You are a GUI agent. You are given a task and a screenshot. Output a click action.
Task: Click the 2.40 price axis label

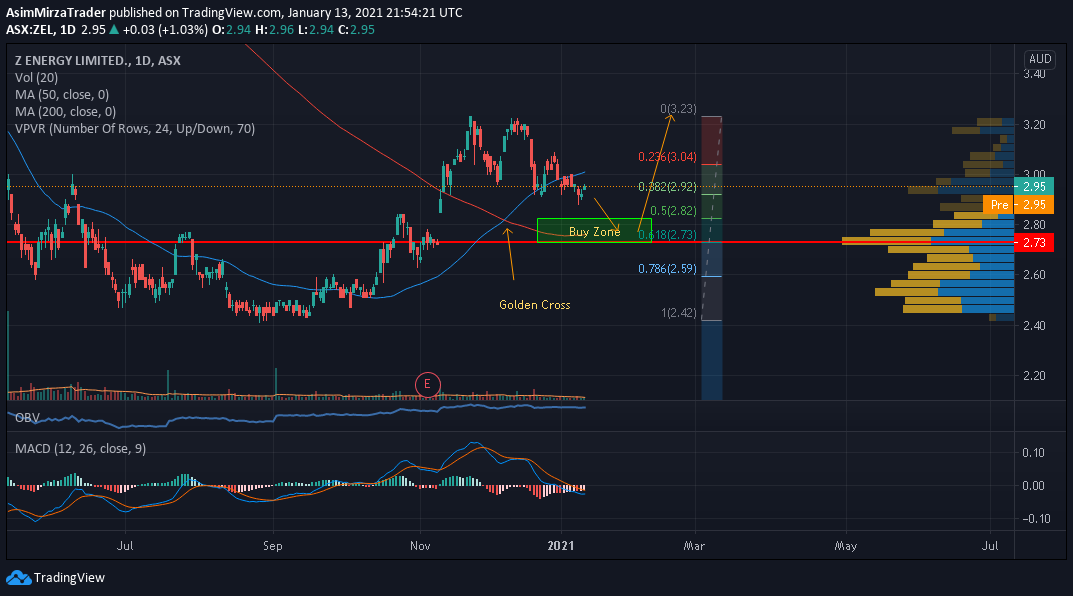tap(1034, 325)
